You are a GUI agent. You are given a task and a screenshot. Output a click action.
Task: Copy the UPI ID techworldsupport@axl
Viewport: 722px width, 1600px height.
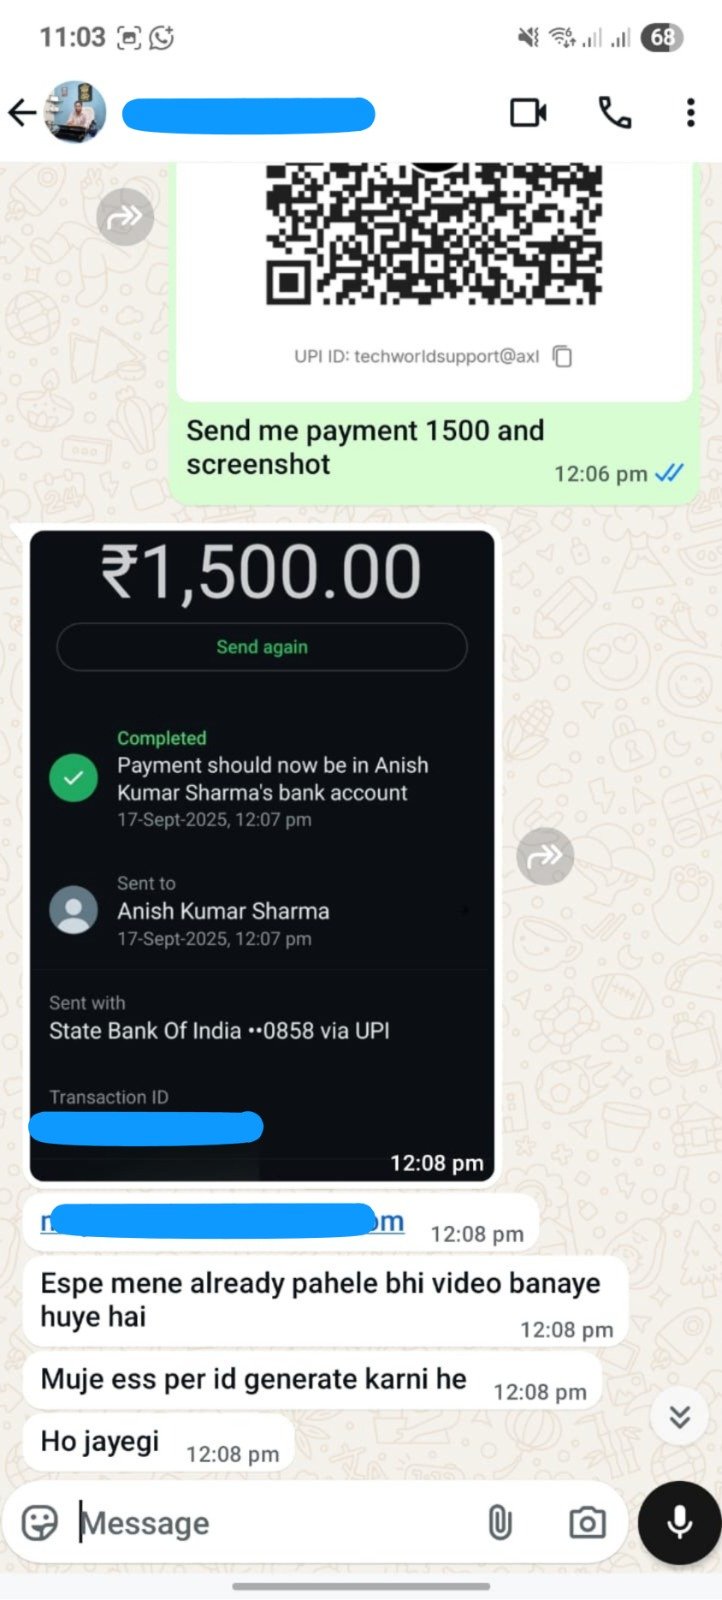coord(563,356)
